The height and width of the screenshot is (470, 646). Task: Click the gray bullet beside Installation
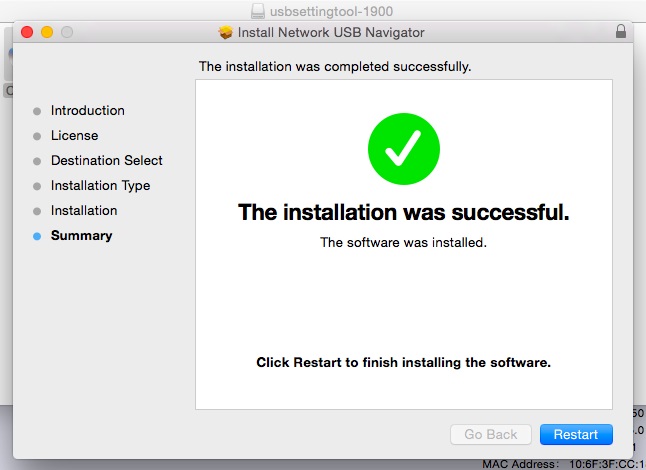click(x=37, y=211)
